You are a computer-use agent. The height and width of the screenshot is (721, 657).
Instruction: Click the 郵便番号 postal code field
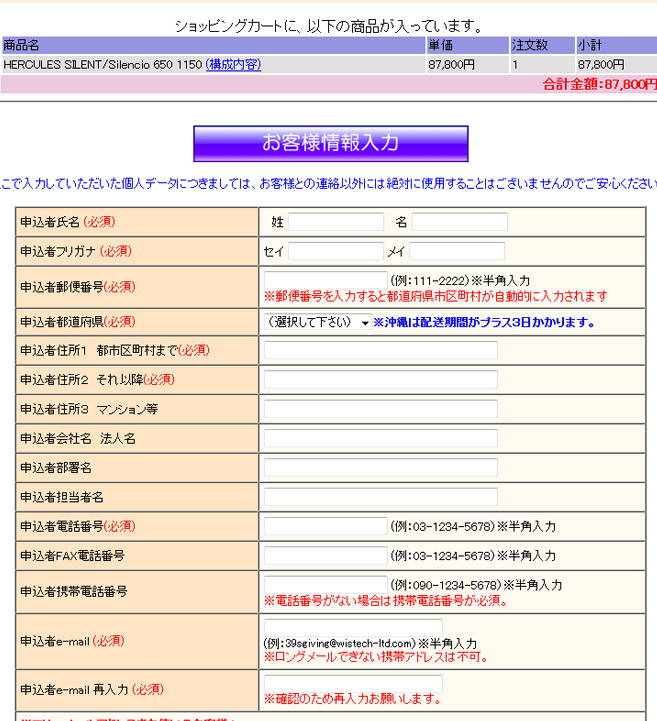tap(326, 280)
